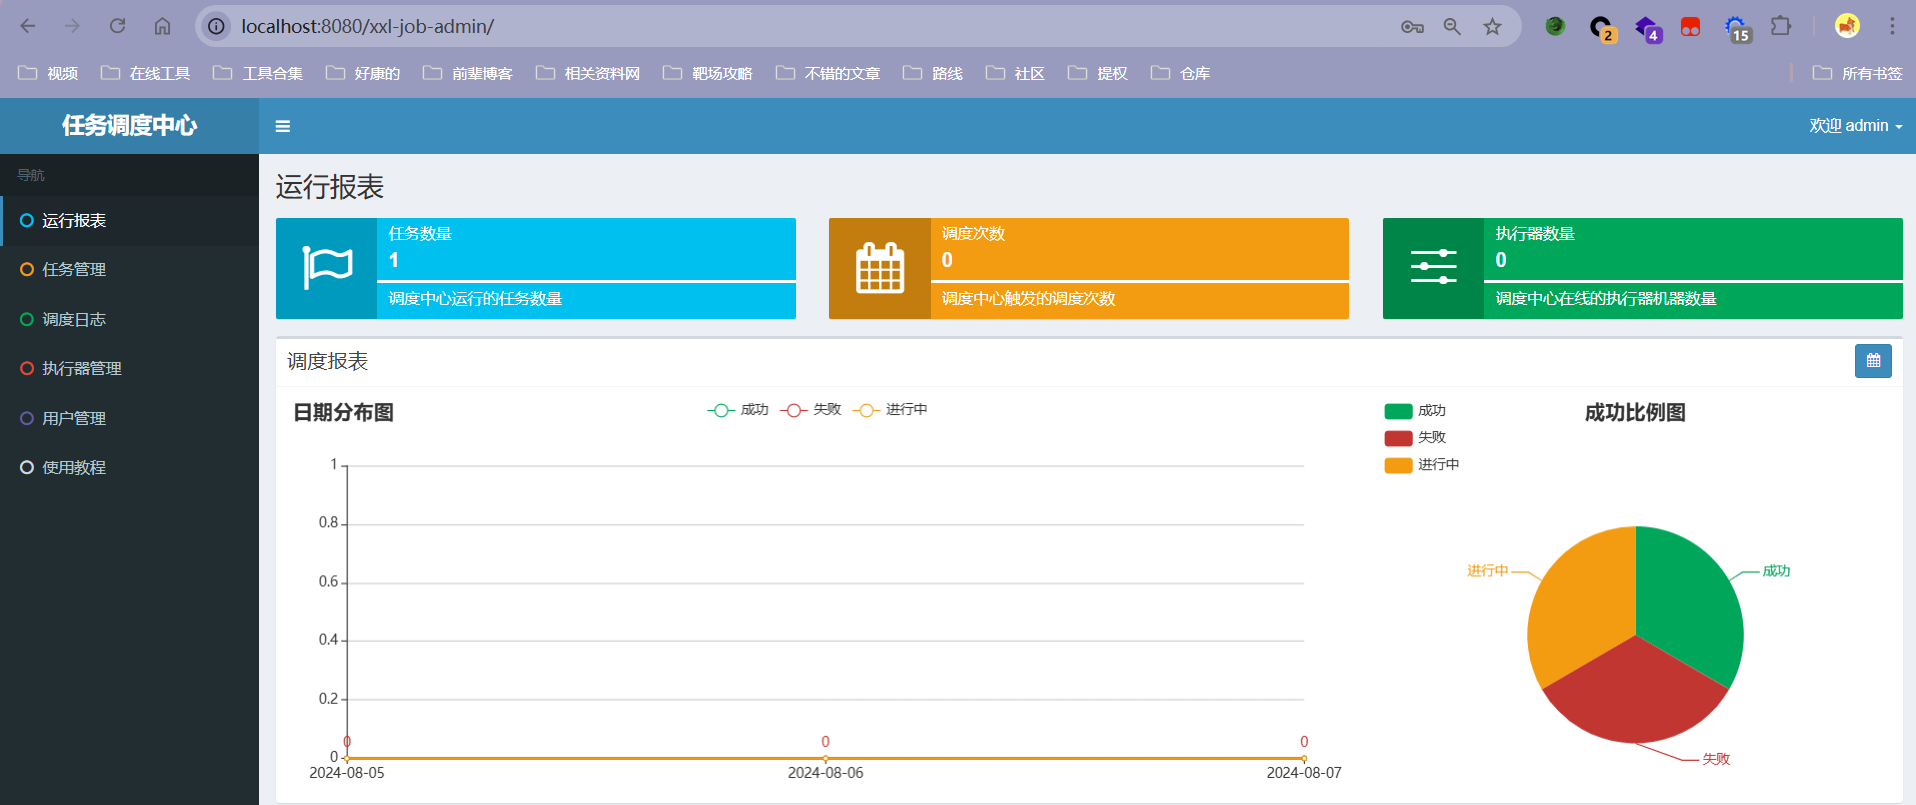
Task: Open the 社区 bookmark folder
Action: pyautogui.click(x=1016, y=73)
